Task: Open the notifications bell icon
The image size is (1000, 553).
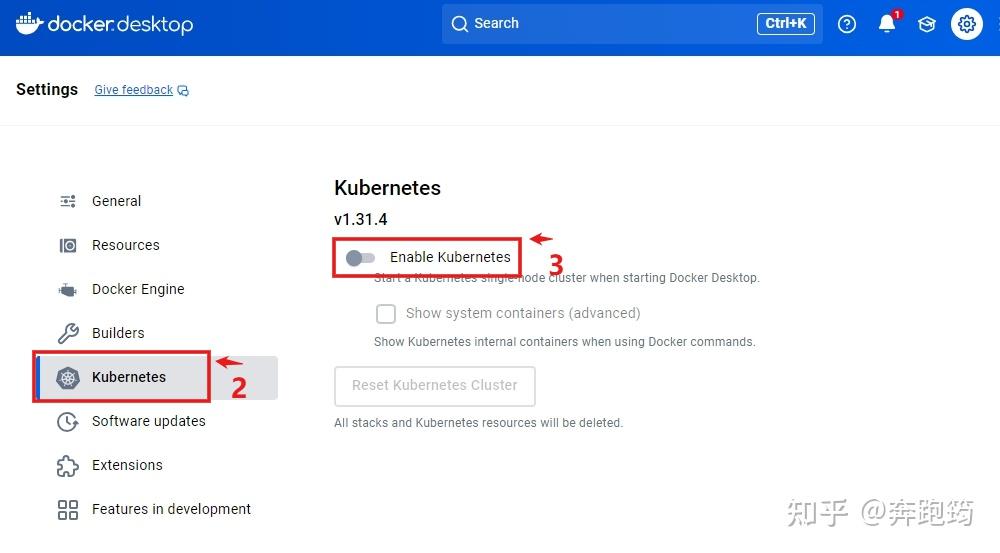Action: (x=886, y=24)
